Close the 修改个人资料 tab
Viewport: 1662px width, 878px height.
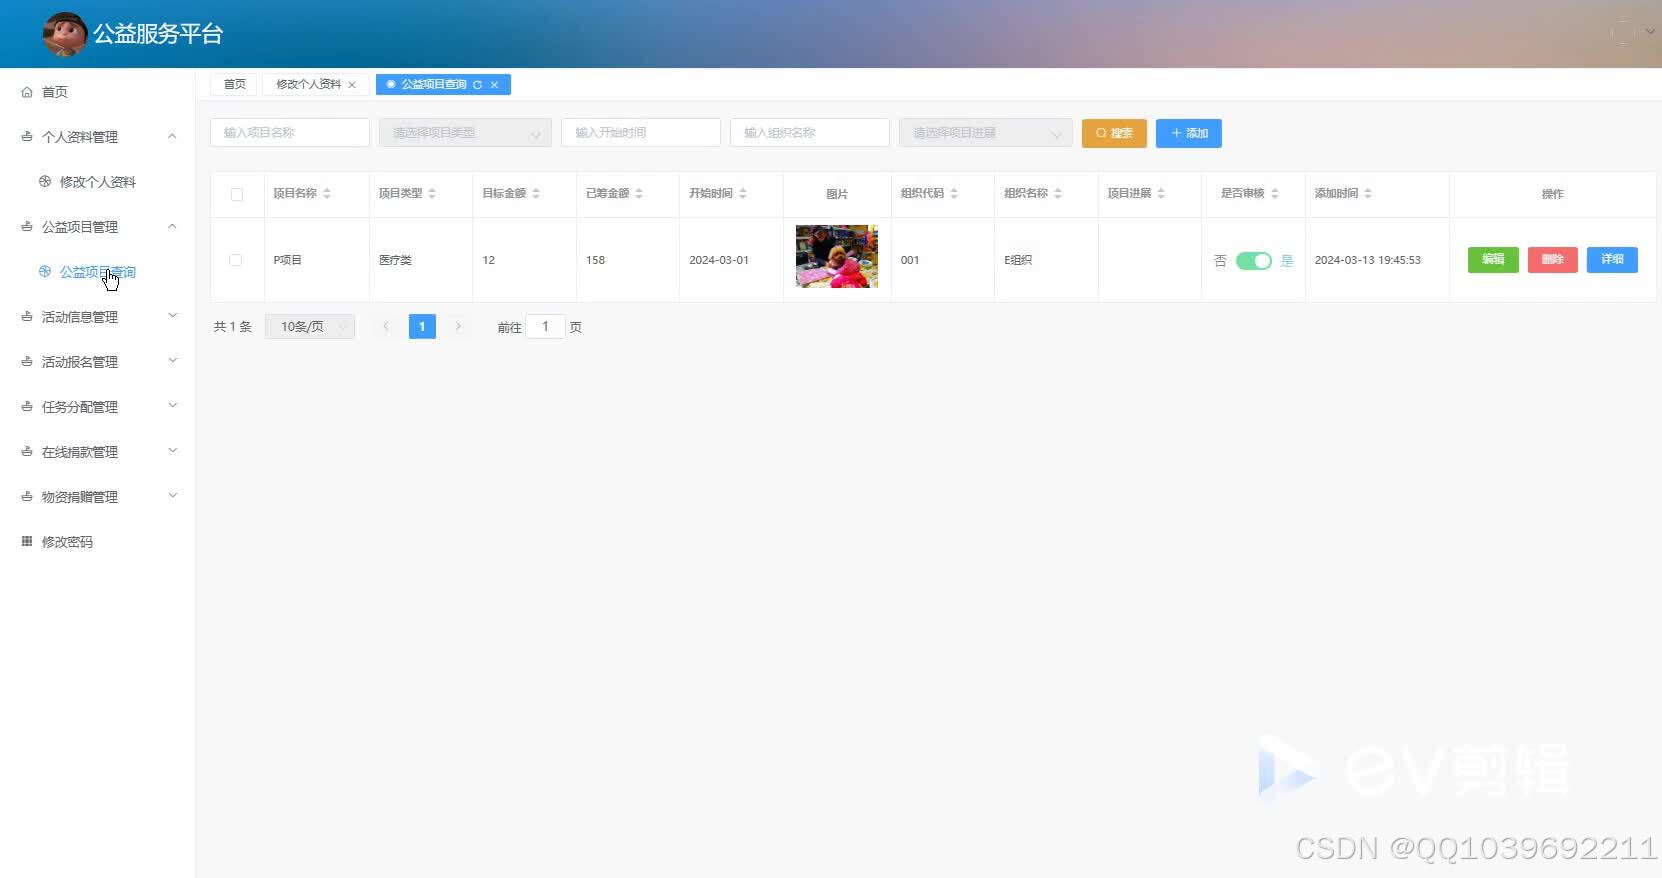point(352,85)
